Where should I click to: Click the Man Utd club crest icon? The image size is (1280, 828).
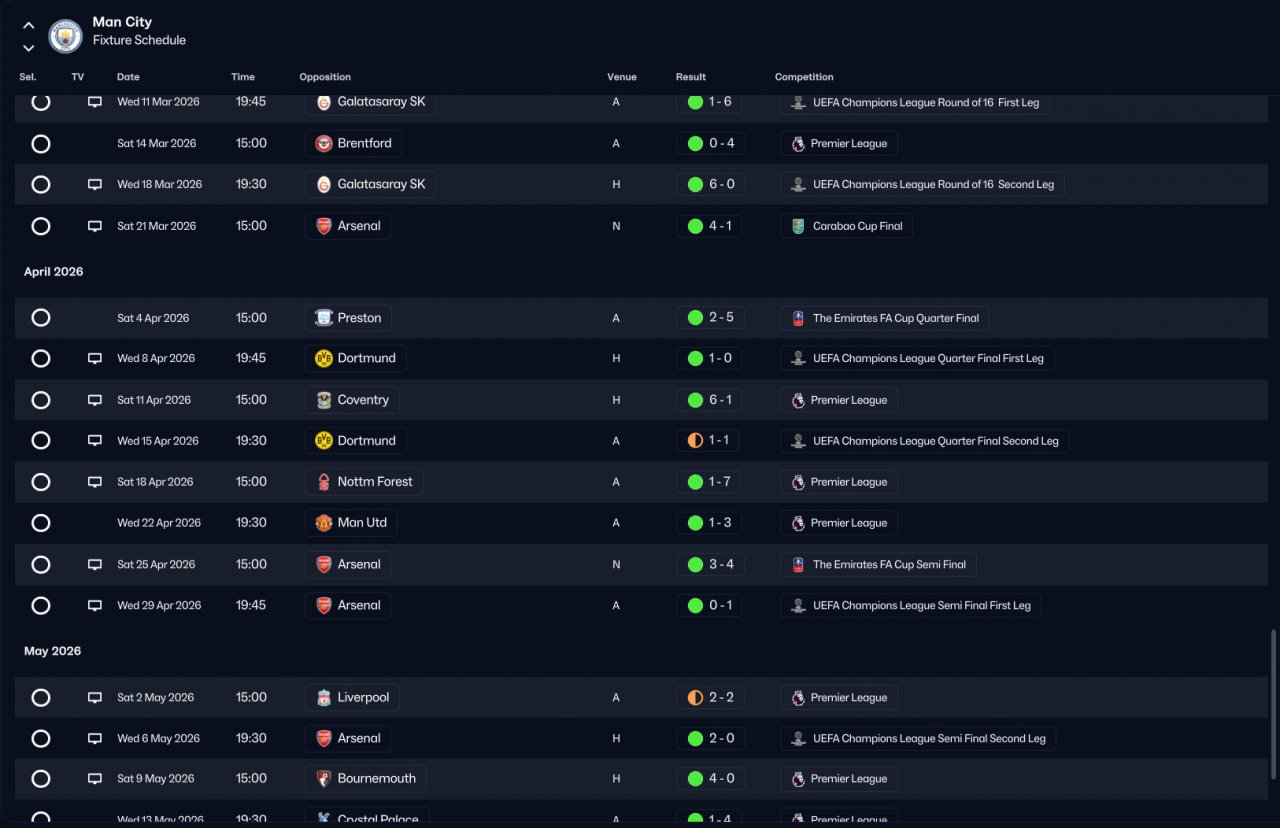tap(324, 523)
